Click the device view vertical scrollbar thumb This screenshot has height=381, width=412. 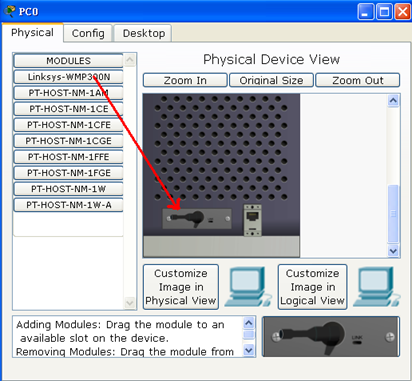[393, 214]
